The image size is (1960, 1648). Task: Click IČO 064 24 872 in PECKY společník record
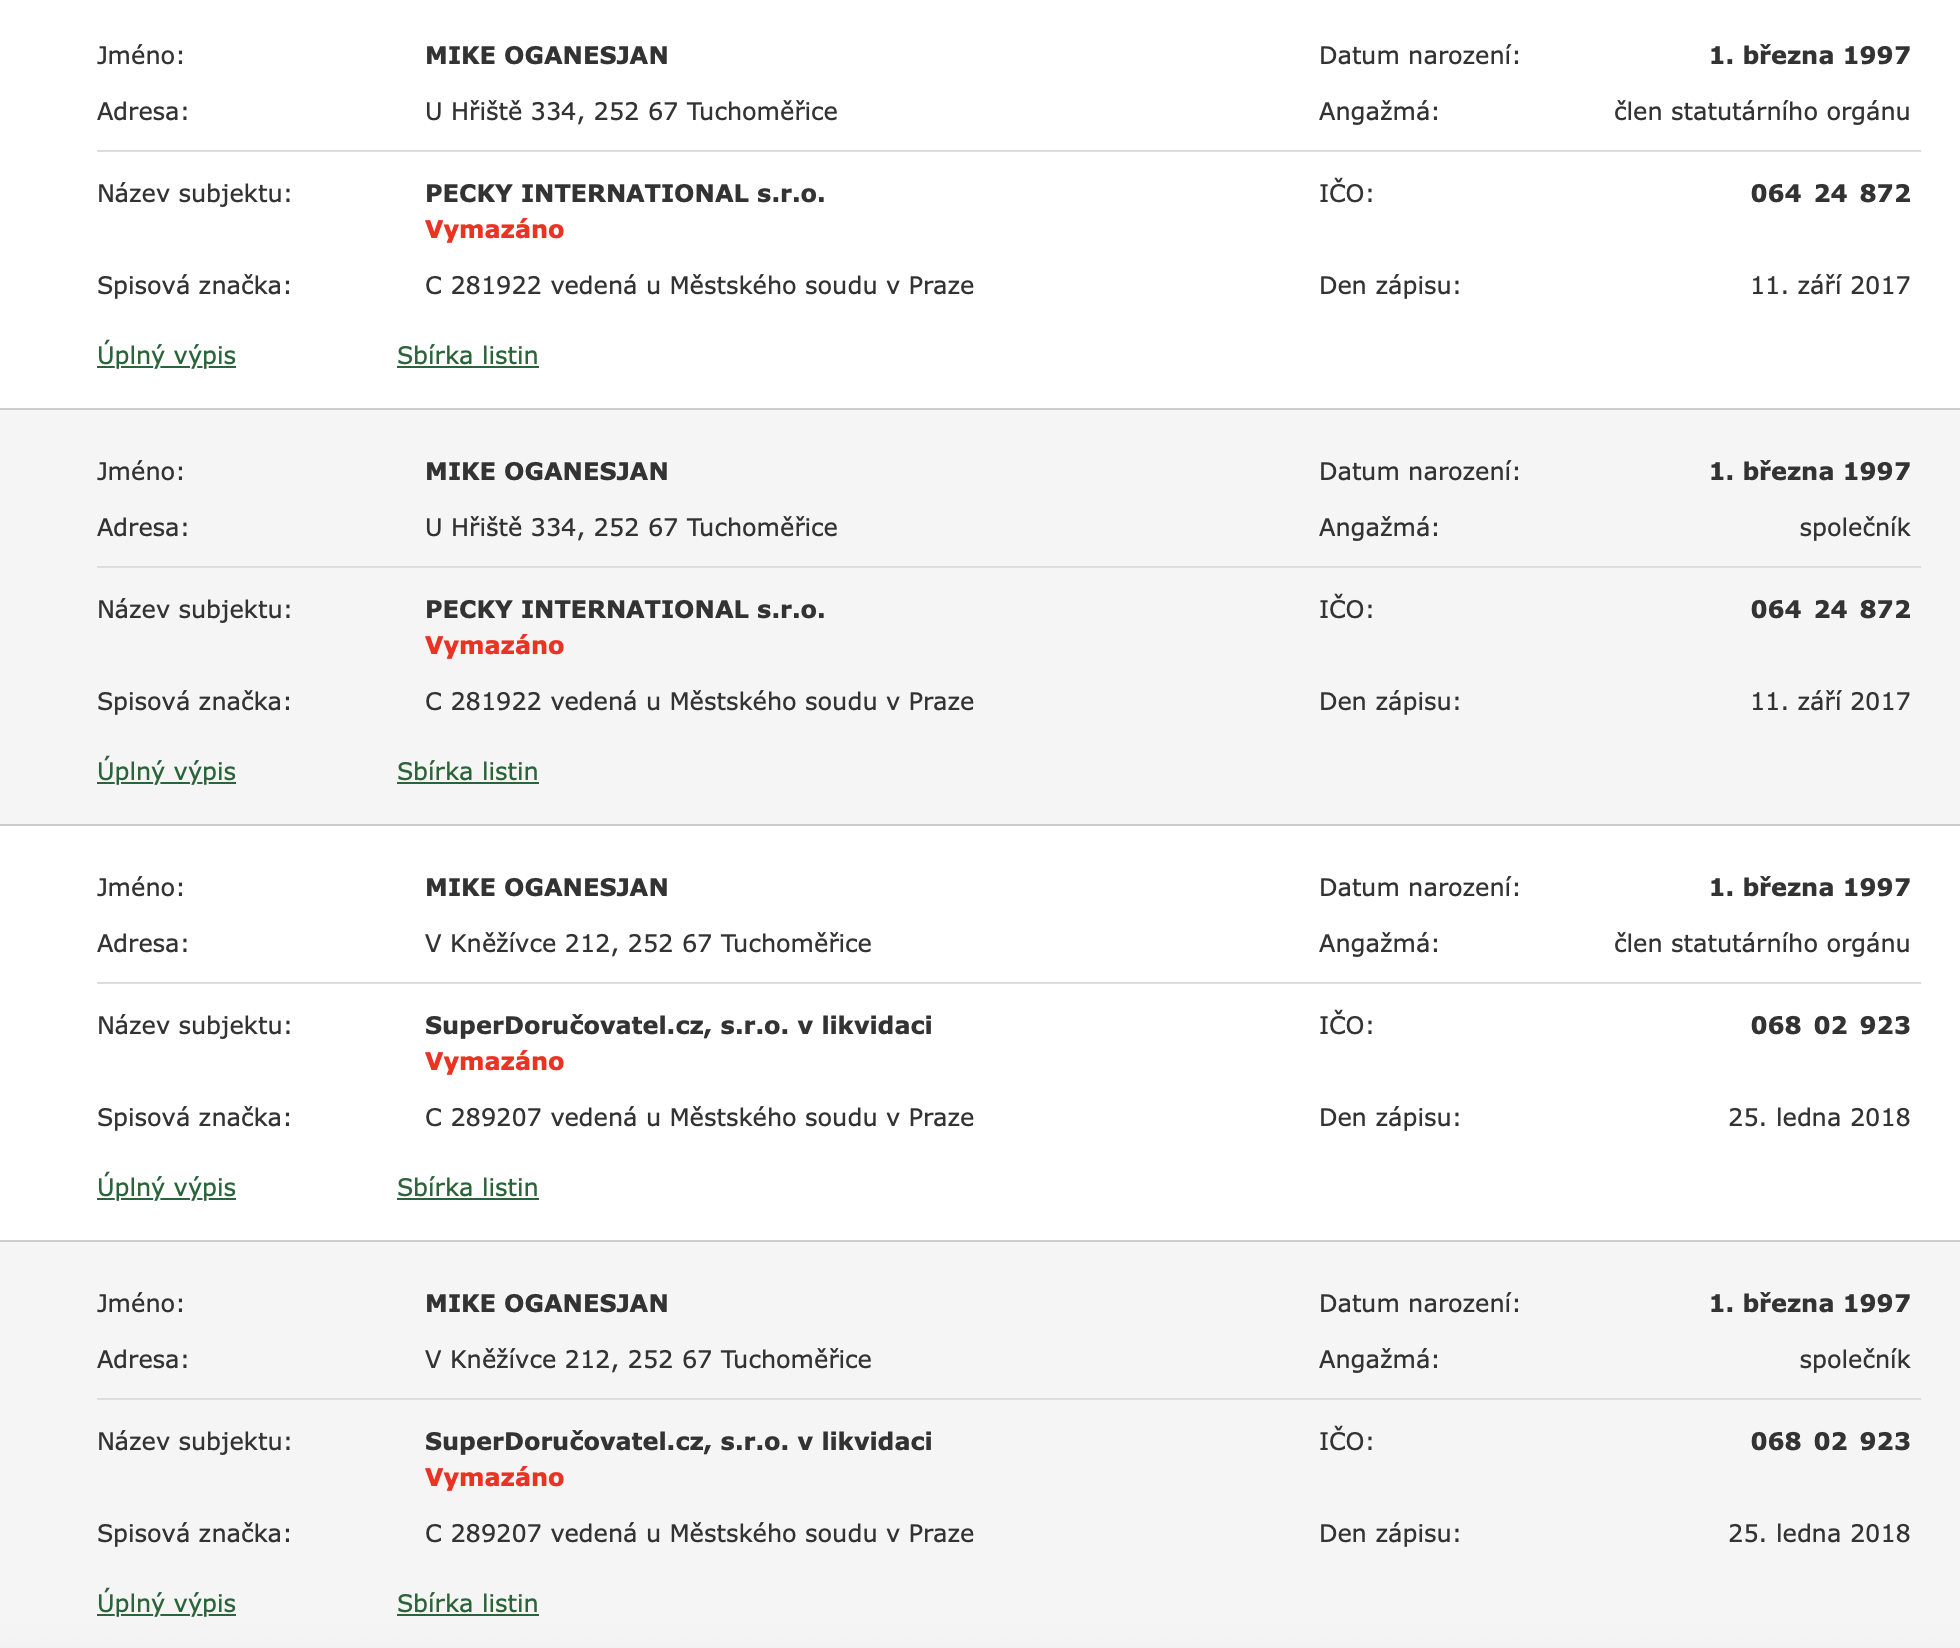coord(1830,609)
